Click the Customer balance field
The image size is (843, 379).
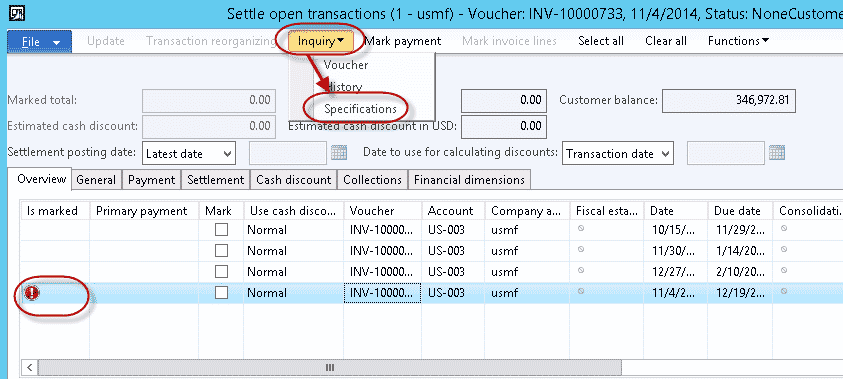[728, 101]
